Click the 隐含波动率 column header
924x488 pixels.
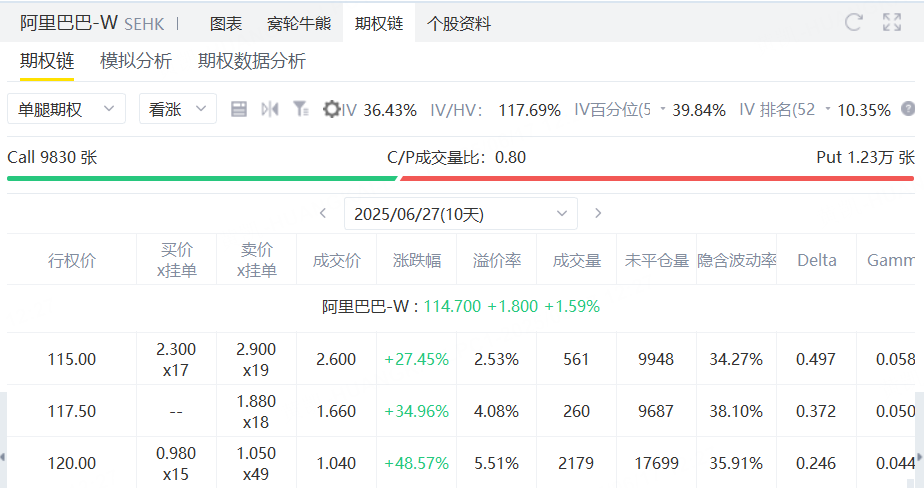737,260
